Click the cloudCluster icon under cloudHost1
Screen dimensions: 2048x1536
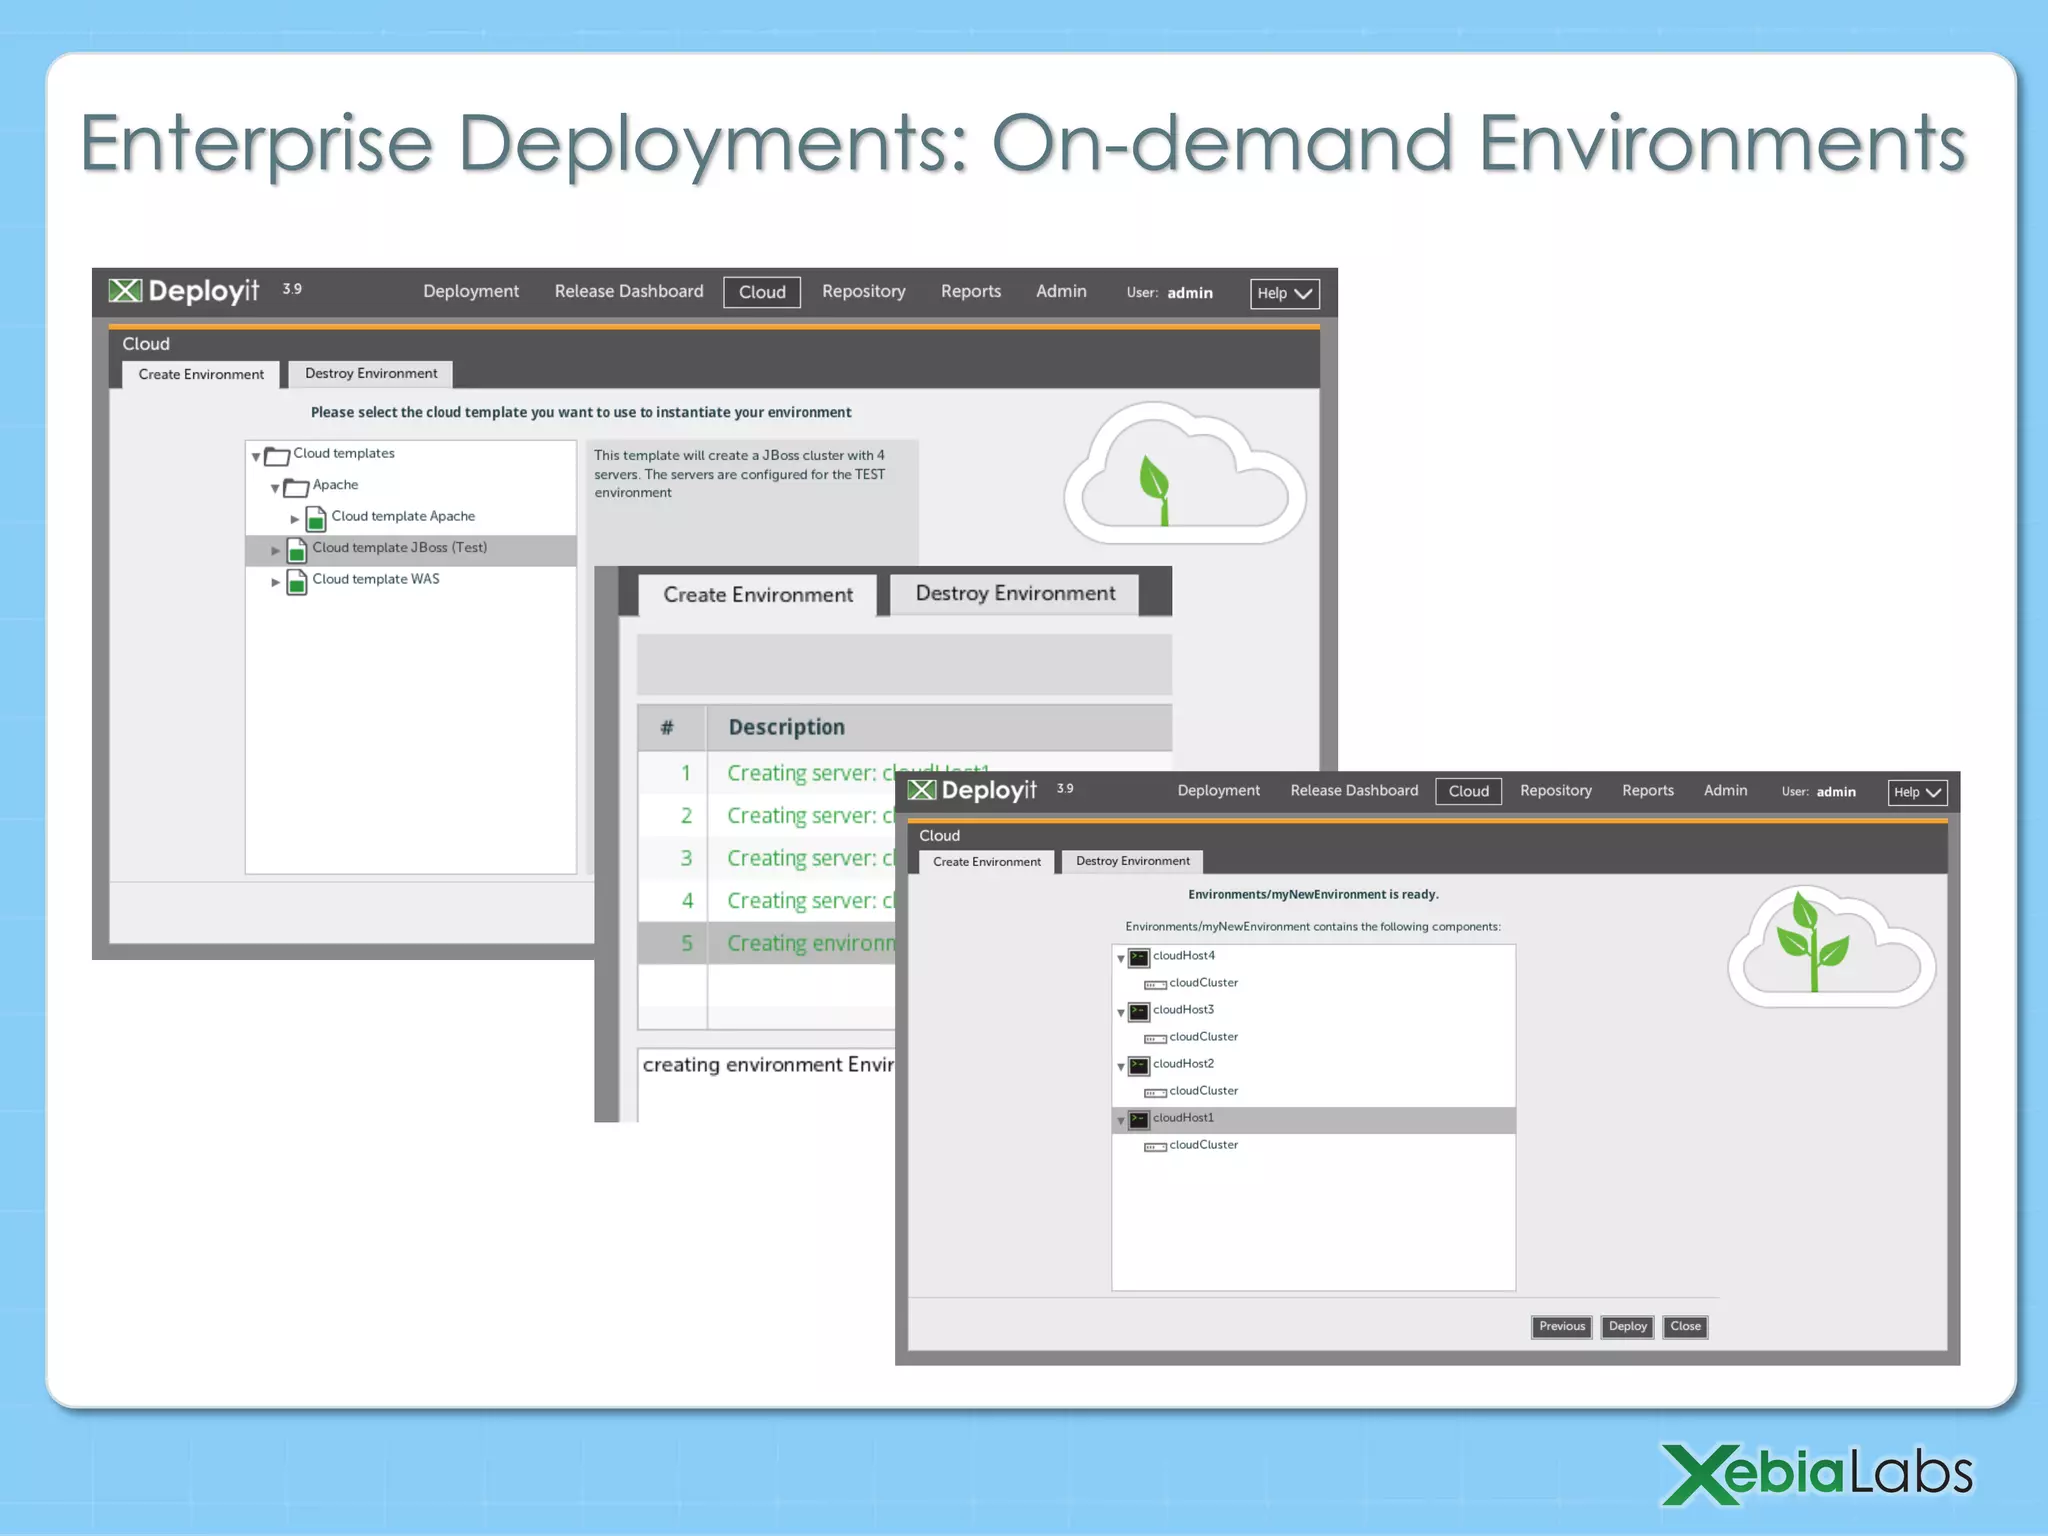click(x=1155, y=1147)
